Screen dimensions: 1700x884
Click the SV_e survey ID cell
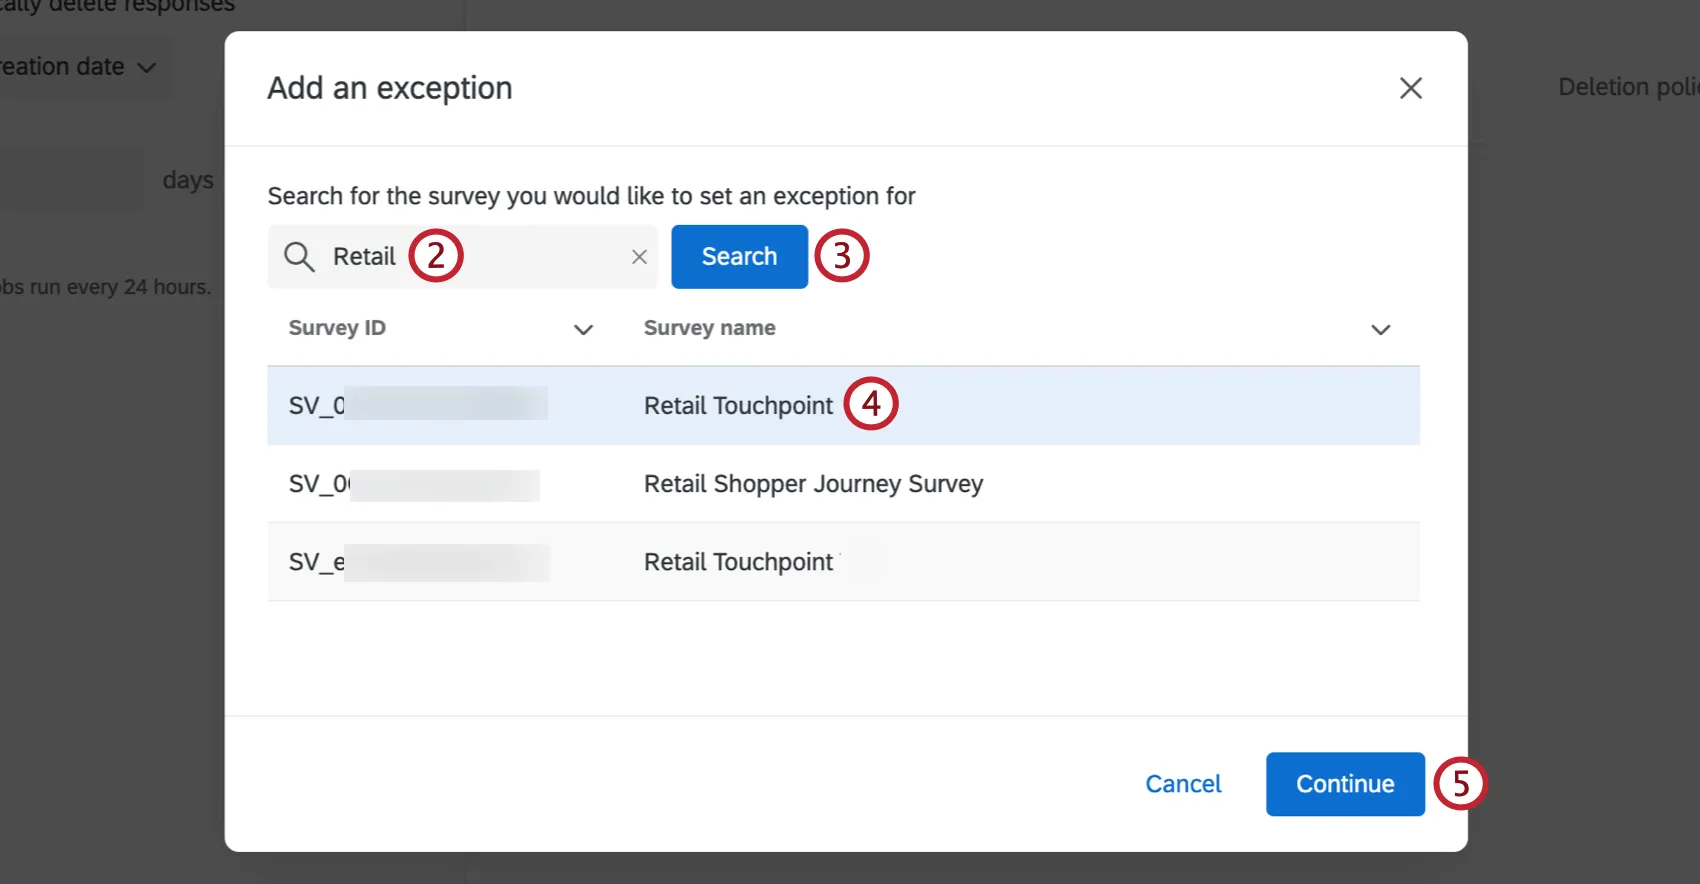(317, 562)
